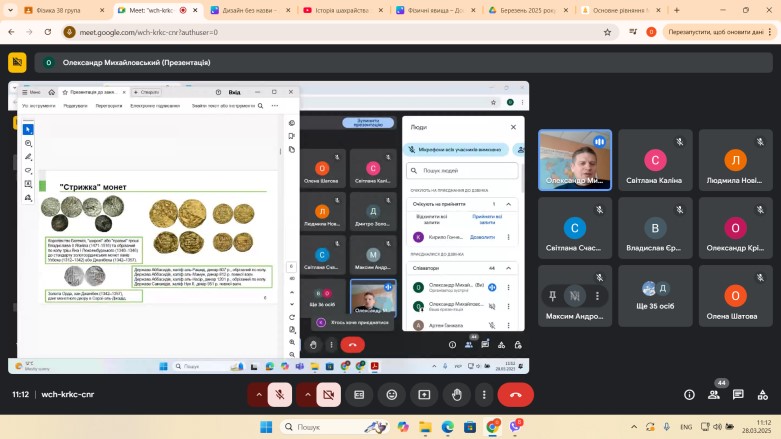781x439 pixels.
Task: Open the meeting details info icon
Action: pyautogui.click(x=689, y=395)
